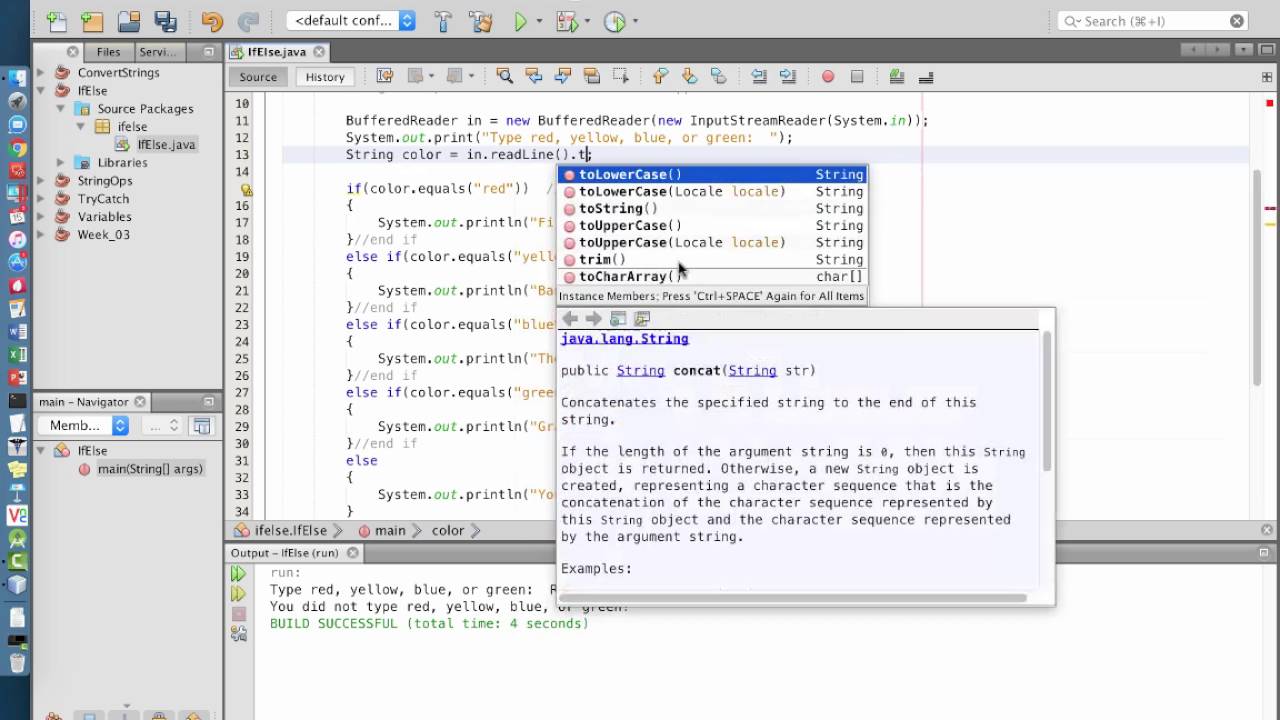This screenshot has width=1280, height=720.
Task: Go back in Javadoc popup
Action: [x=570, y=319]
